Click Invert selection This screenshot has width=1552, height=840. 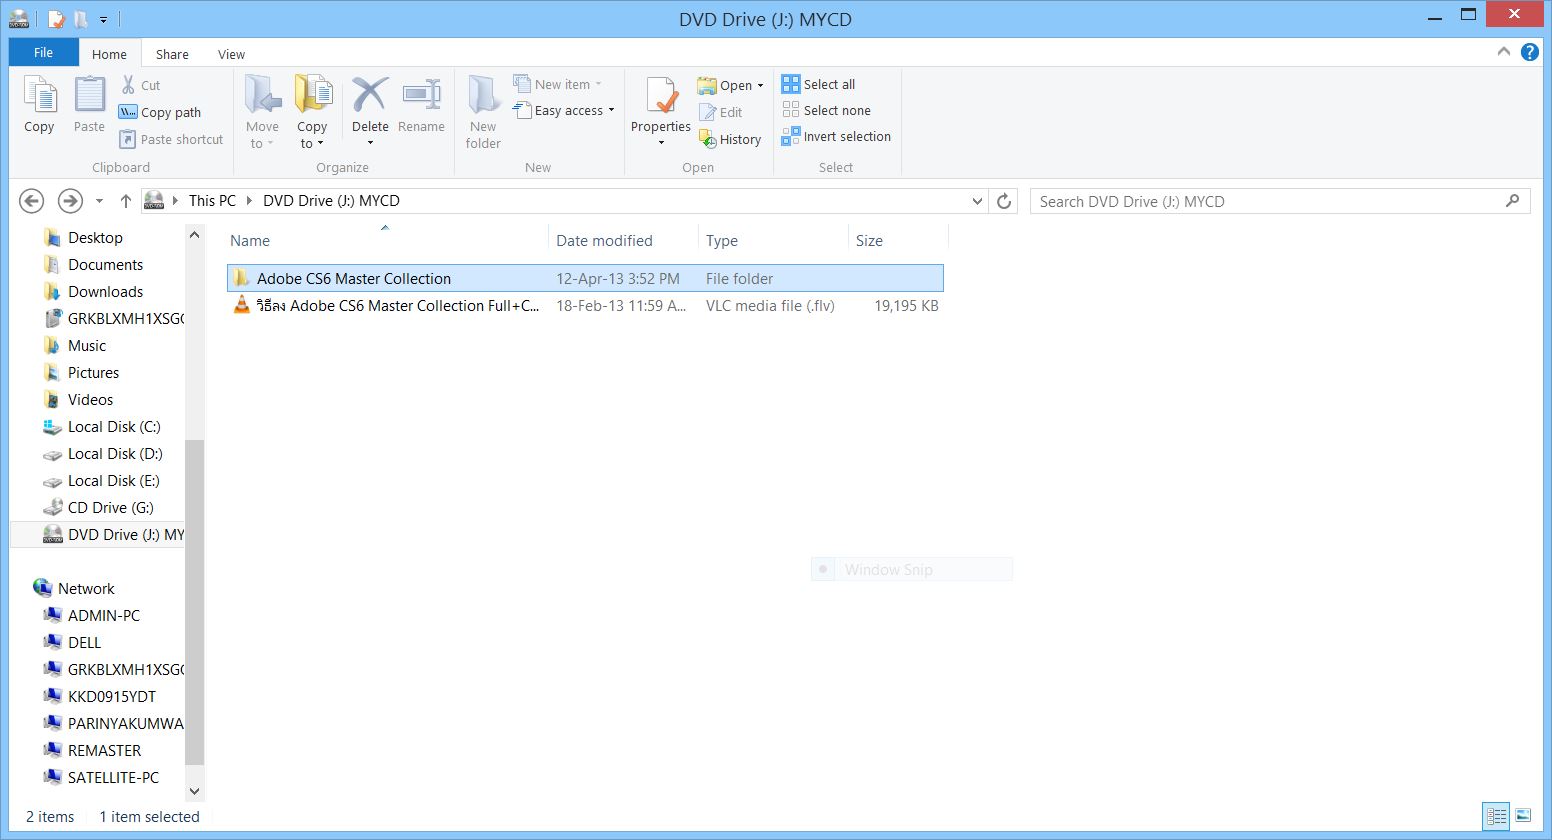(x=837, y=136)
